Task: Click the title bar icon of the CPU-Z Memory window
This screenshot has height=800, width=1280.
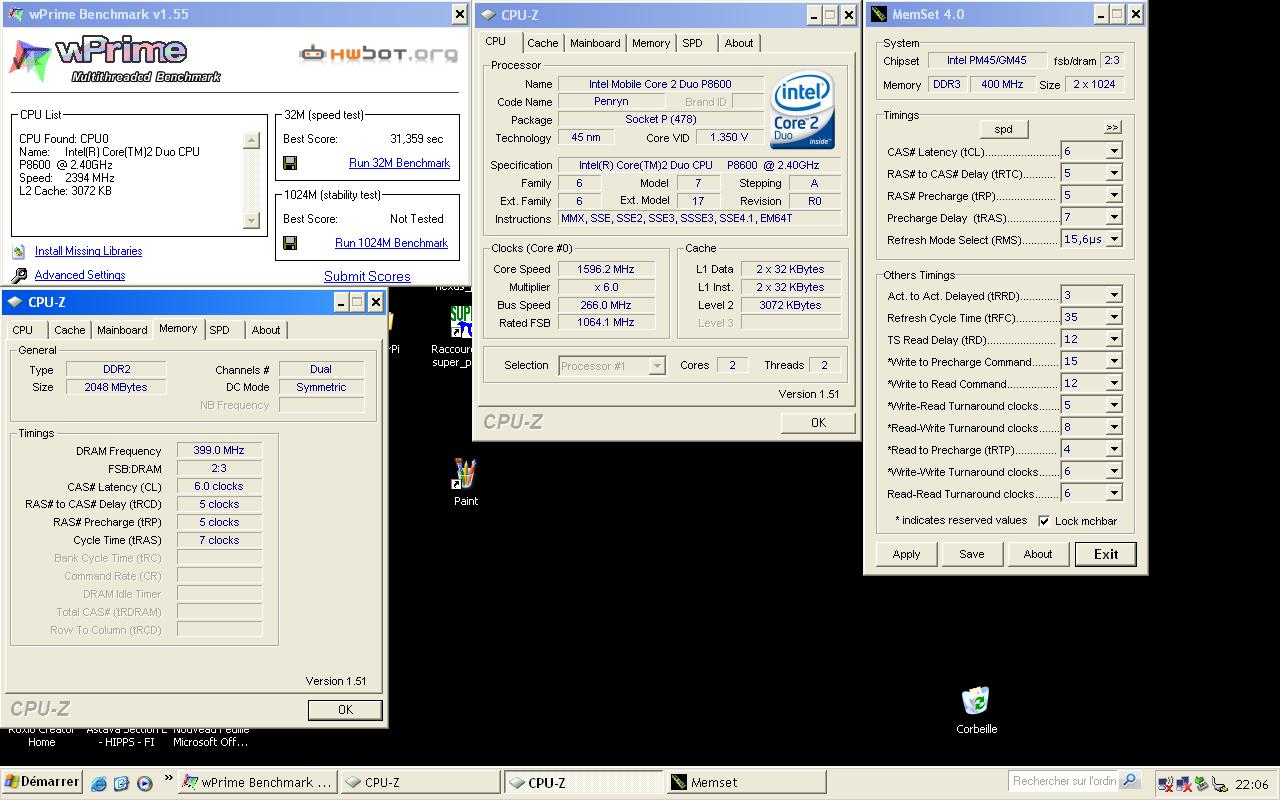Action: pyautogui.click(x=15, y=302)
